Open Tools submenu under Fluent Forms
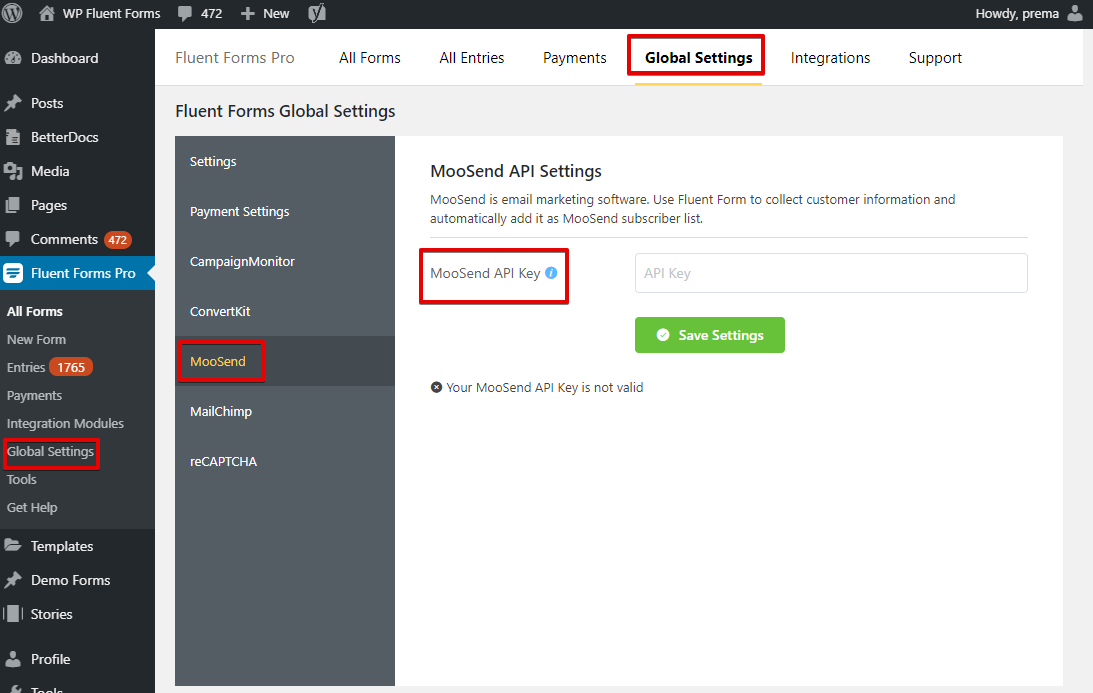Image resolution: width=1093 pixels, height=693 pixels. coord(22,480)
